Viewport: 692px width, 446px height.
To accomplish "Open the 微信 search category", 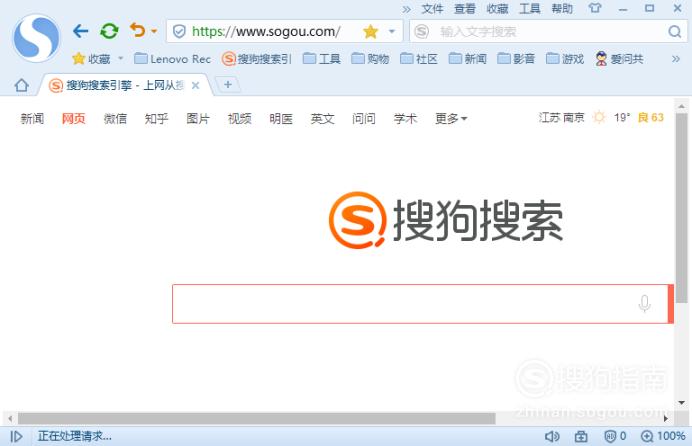I will coord(115,118).
